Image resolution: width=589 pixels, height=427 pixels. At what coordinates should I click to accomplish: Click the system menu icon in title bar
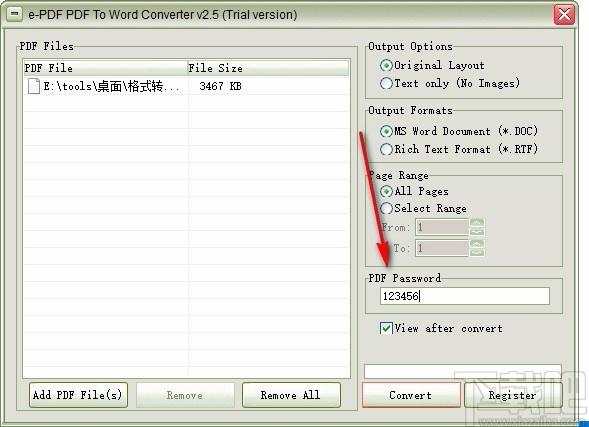14,14
